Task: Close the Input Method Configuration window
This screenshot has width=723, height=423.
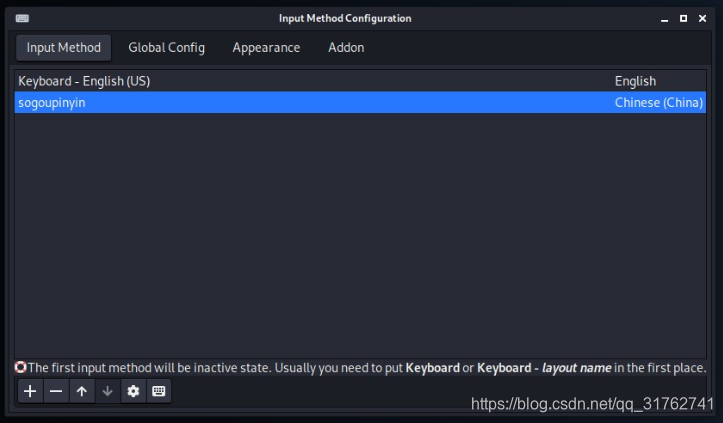Action: point(702,18)
